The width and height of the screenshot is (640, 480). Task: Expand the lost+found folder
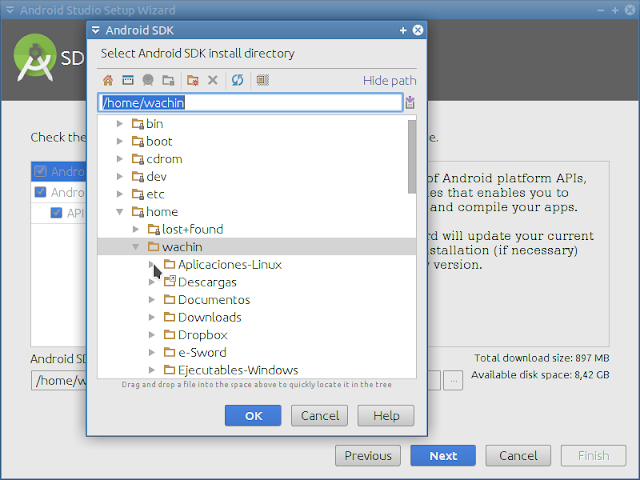tap(136, 229)
